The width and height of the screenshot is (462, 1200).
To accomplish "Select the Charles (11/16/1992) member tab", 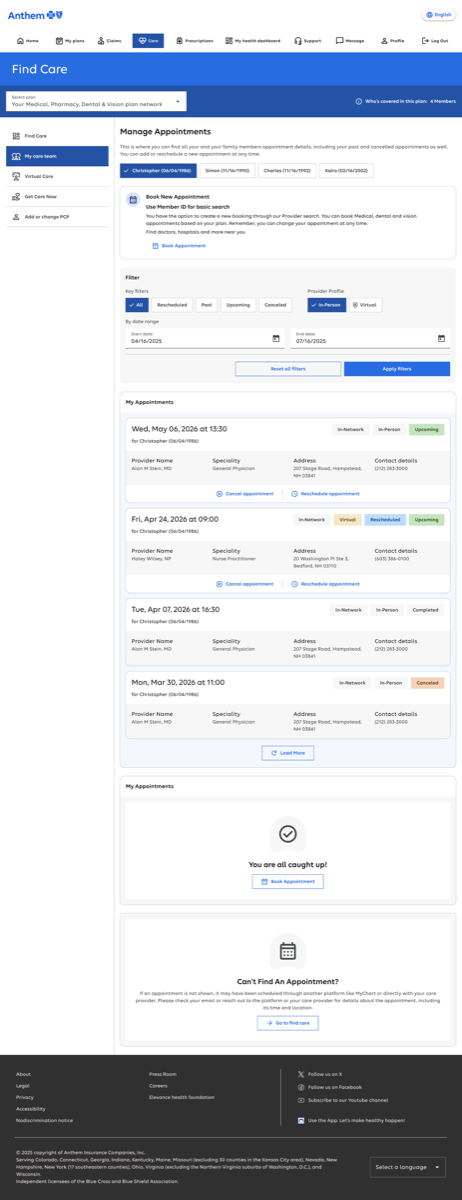I will coord(288,171).
